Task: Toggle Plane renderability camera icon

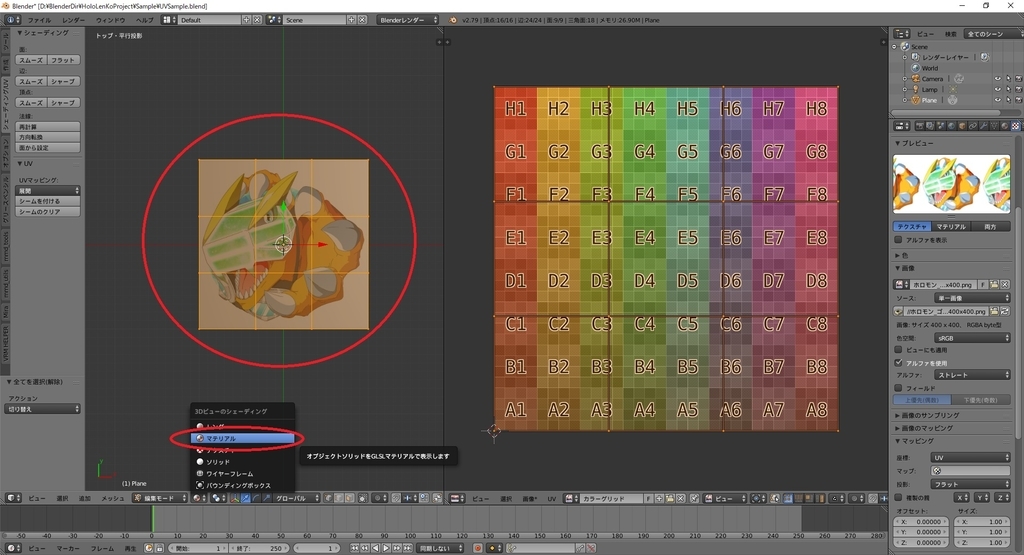Action: pos(1017,100)
